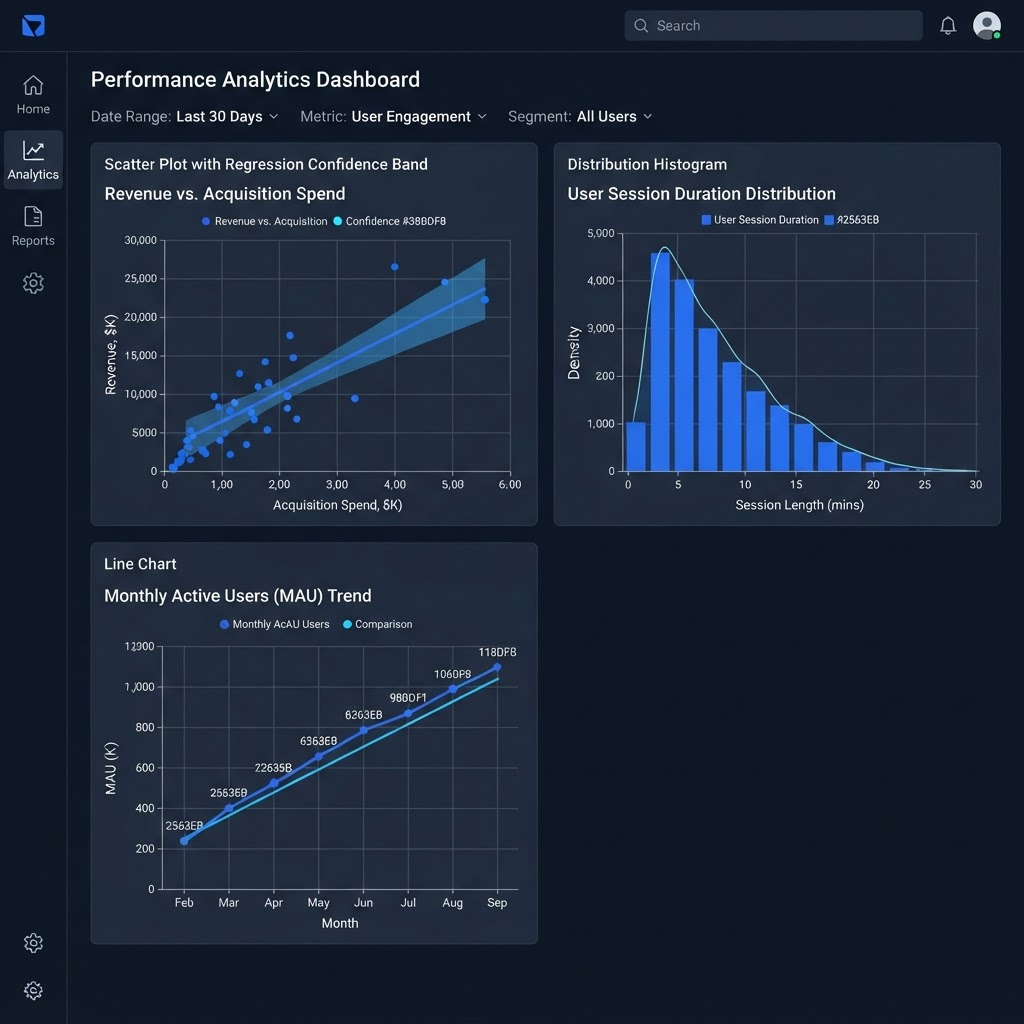
Task: Click the Feb data point on MAU line
Action: pos(184,841)
